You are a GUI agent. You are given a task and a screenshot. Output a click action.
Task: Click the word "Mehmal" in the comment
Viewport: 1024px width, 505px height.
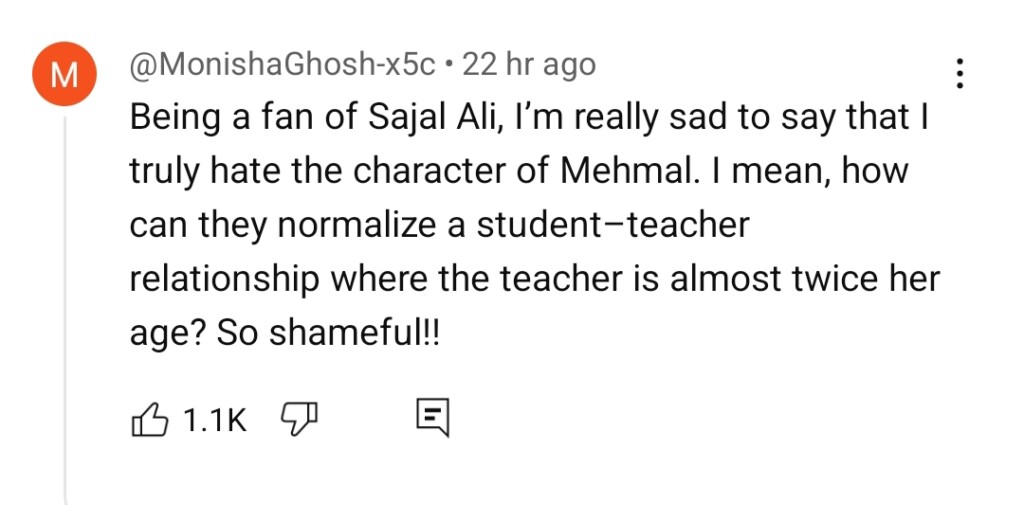[628, 171]
